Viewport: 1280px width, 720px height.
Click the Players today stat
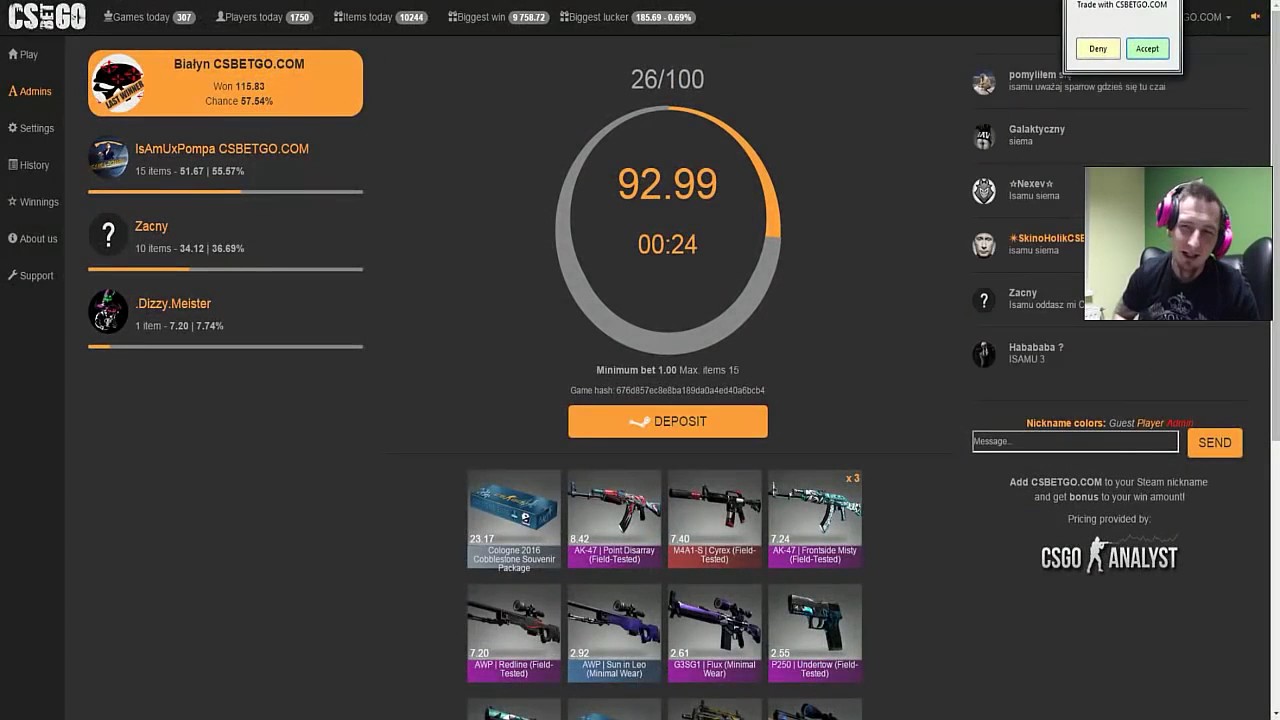tap(265, 17)
